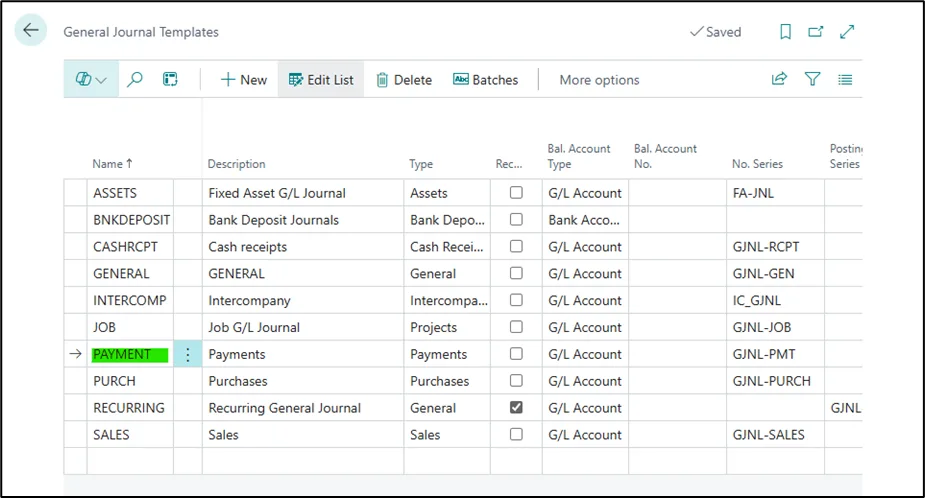Select the INTERCOMP name cell
The width and height of the screenshot is (925, 498).
coord(130,300)
